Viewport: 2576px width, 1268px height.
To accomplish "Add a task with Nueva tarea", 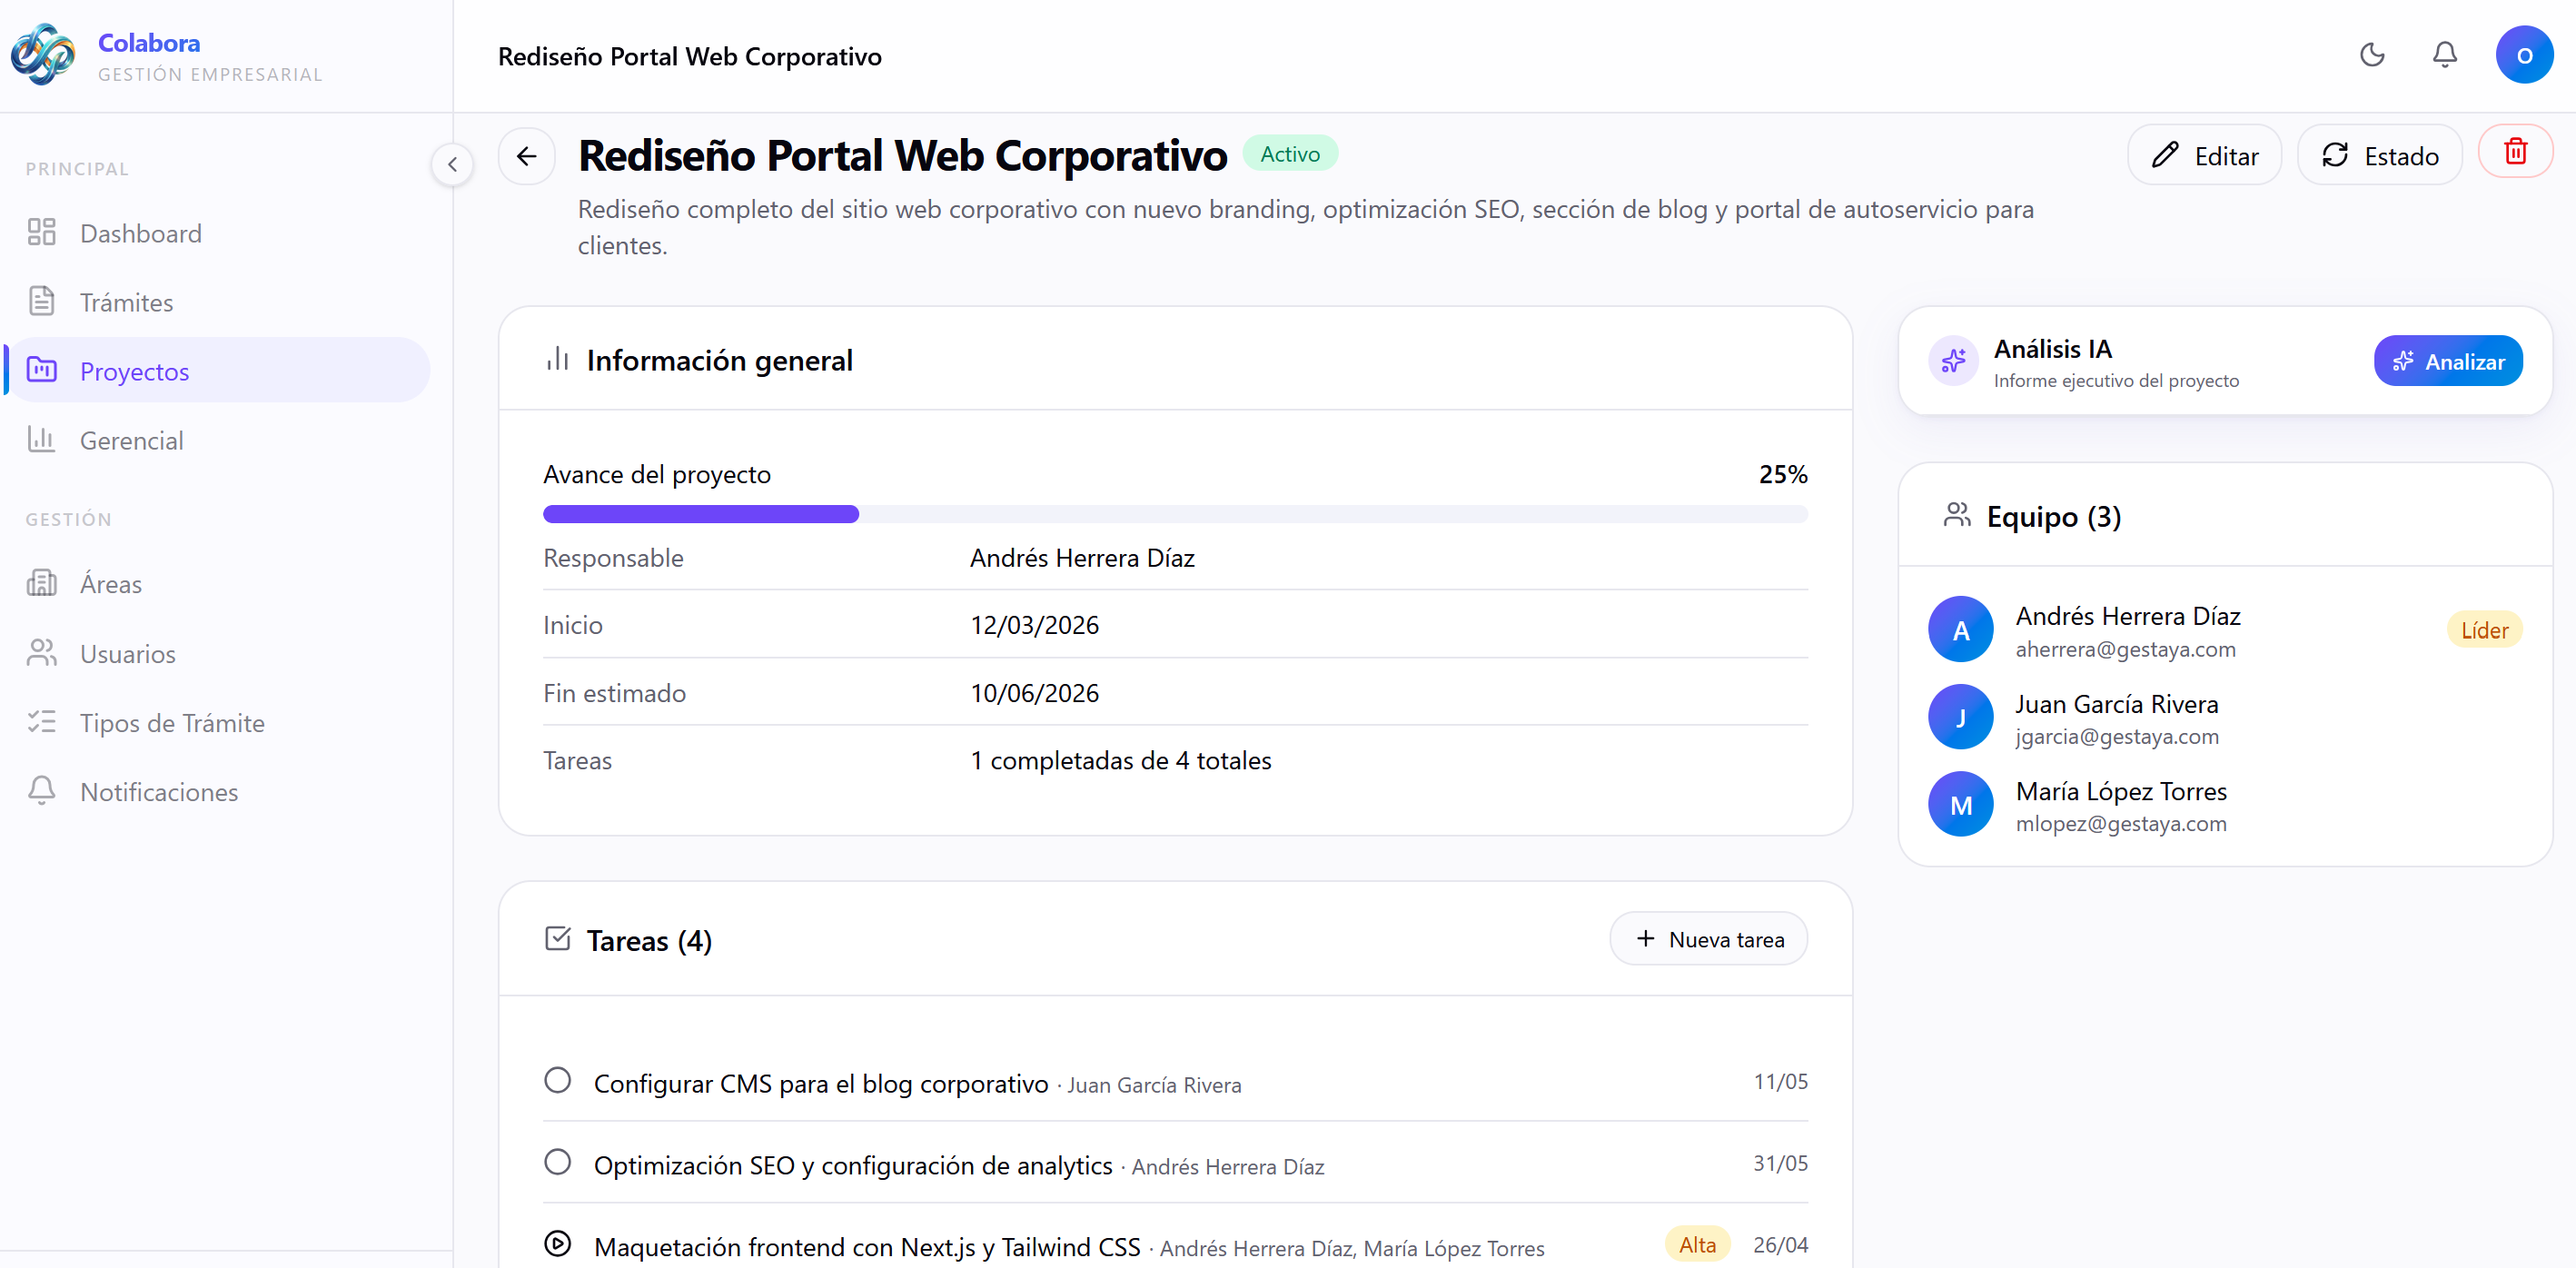I will 1707,940.
